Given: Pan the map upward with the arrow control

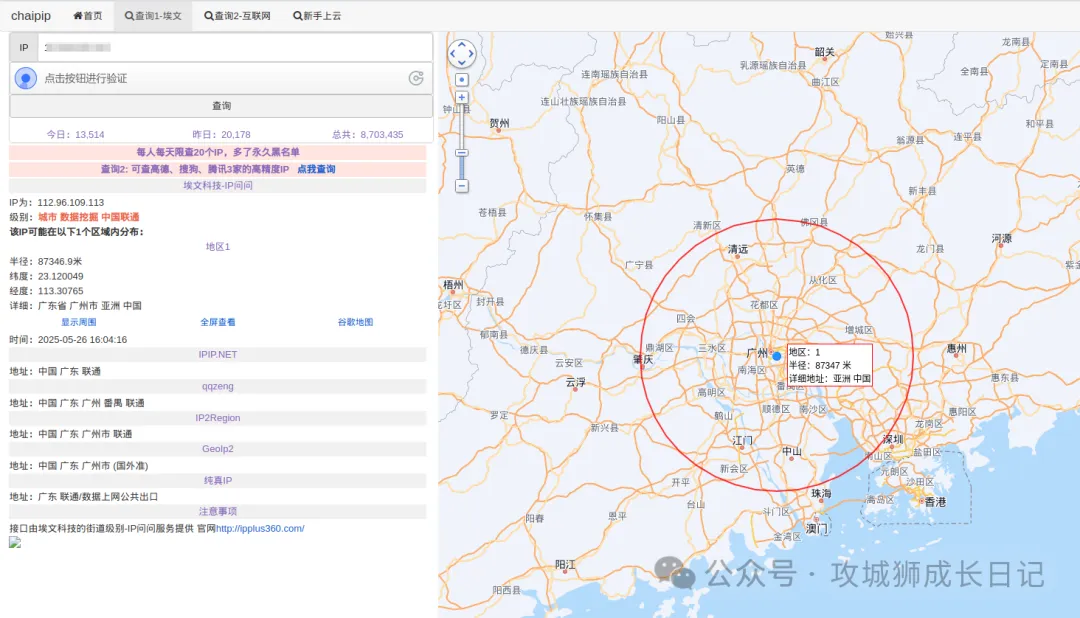Looking at the screenshot, I should [462, 45].
